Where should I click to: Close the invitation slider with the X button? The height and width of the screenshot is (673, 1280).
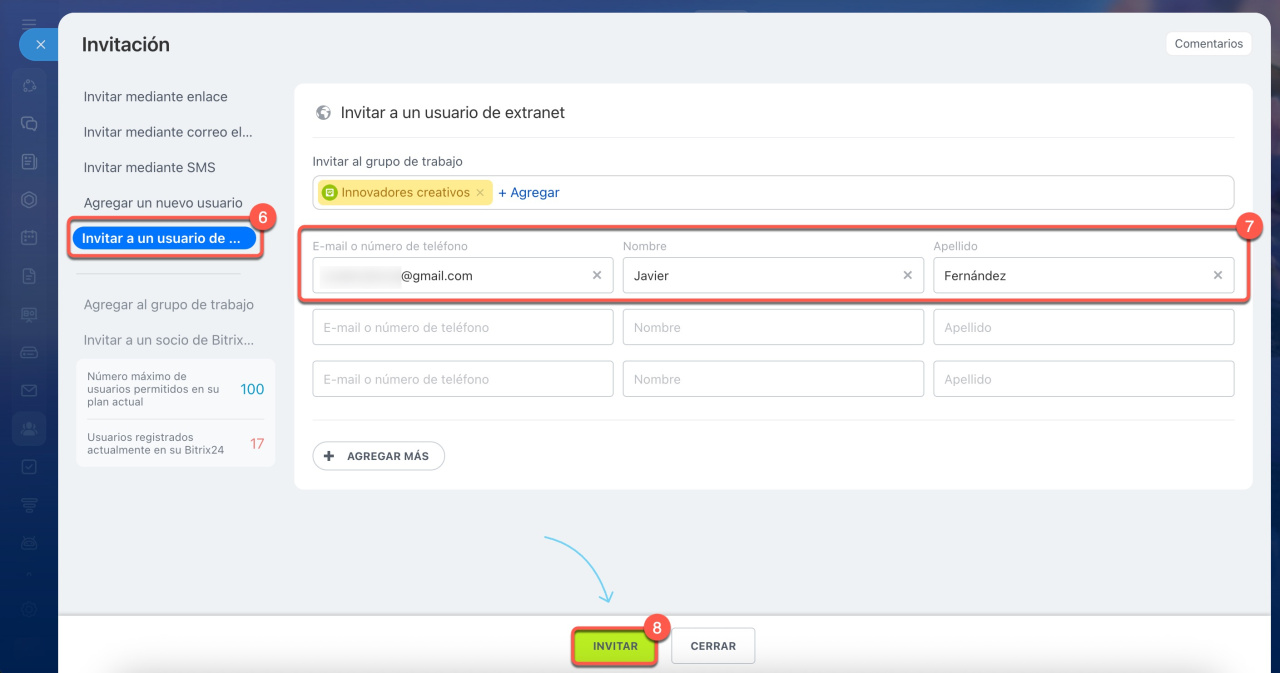pyautogui.click(x=40, y=45)
